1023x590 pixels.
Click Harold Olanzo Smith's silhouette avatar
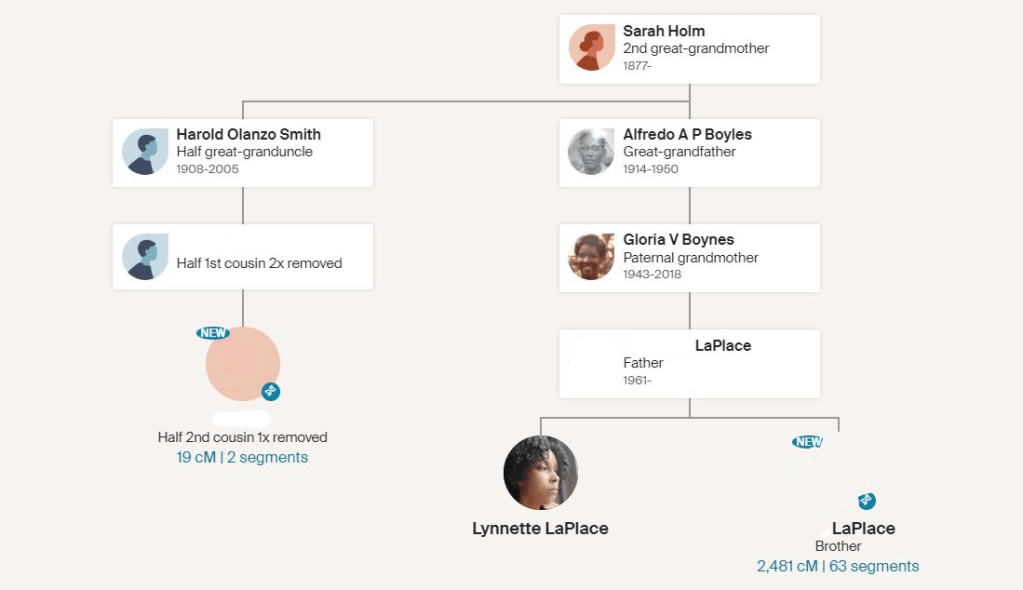pyautogui.click(x=145, y=153)
